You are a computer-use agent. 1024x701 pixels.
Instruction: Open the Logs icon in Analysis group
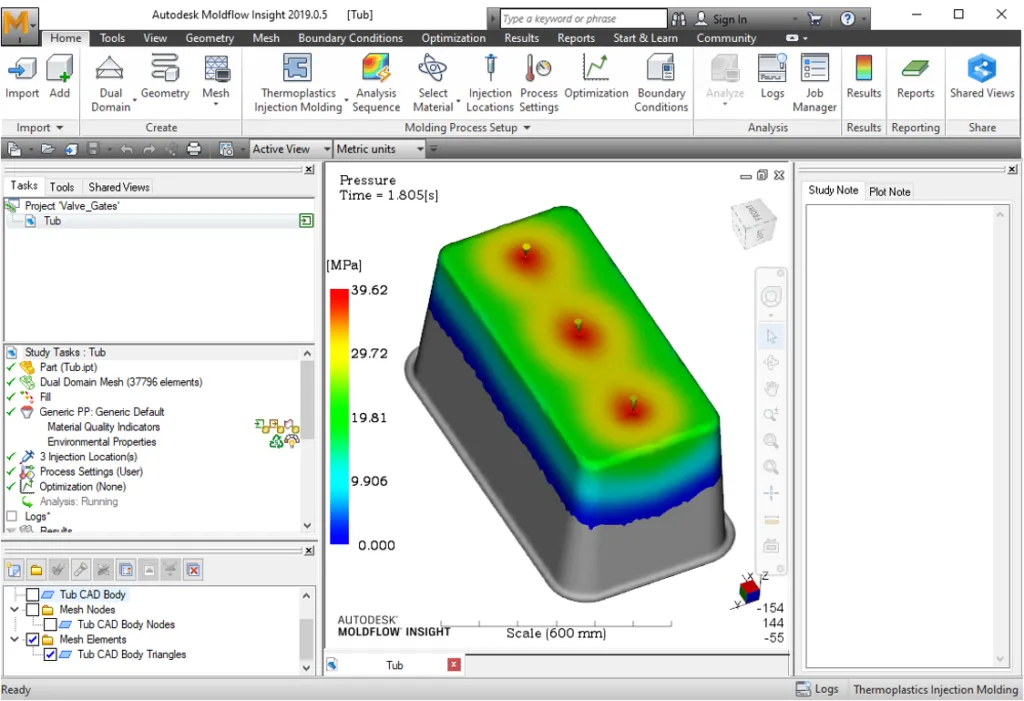[772, 76]
